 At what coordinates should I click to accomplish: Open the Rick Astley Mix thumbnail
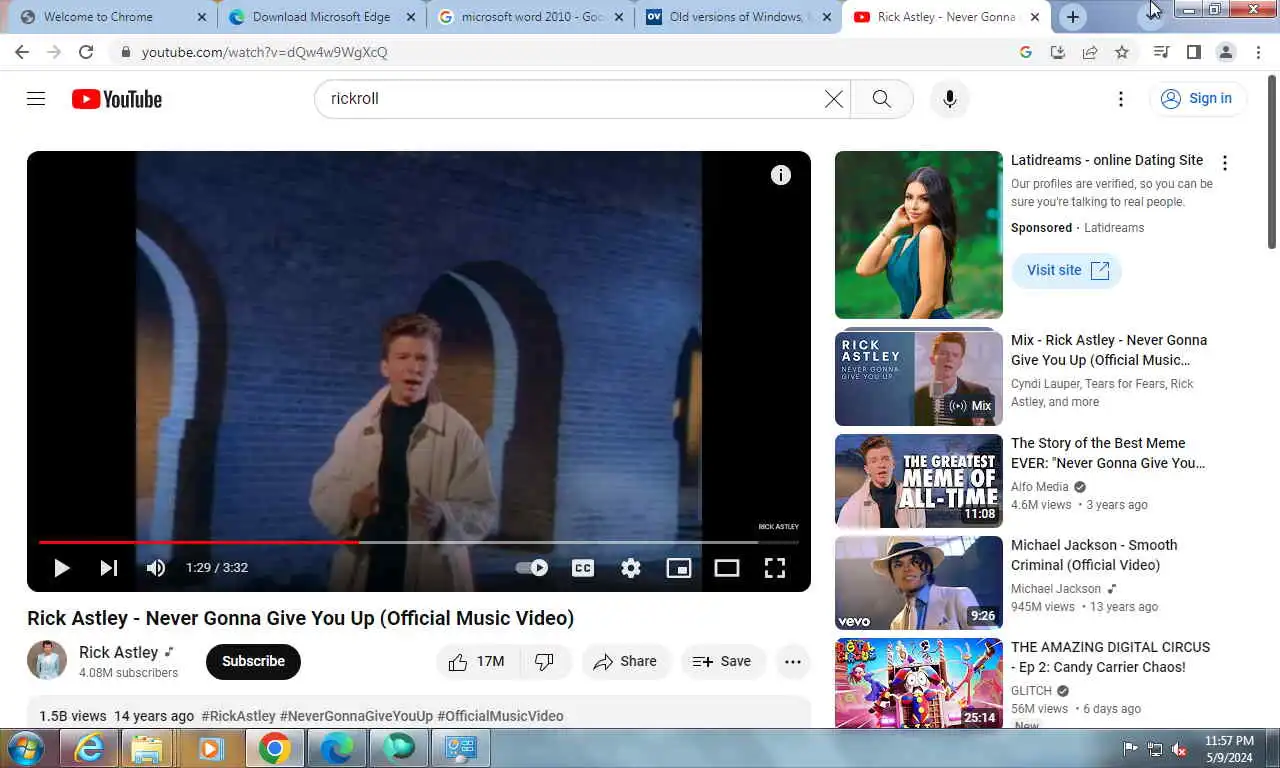(x=918, y=378)
